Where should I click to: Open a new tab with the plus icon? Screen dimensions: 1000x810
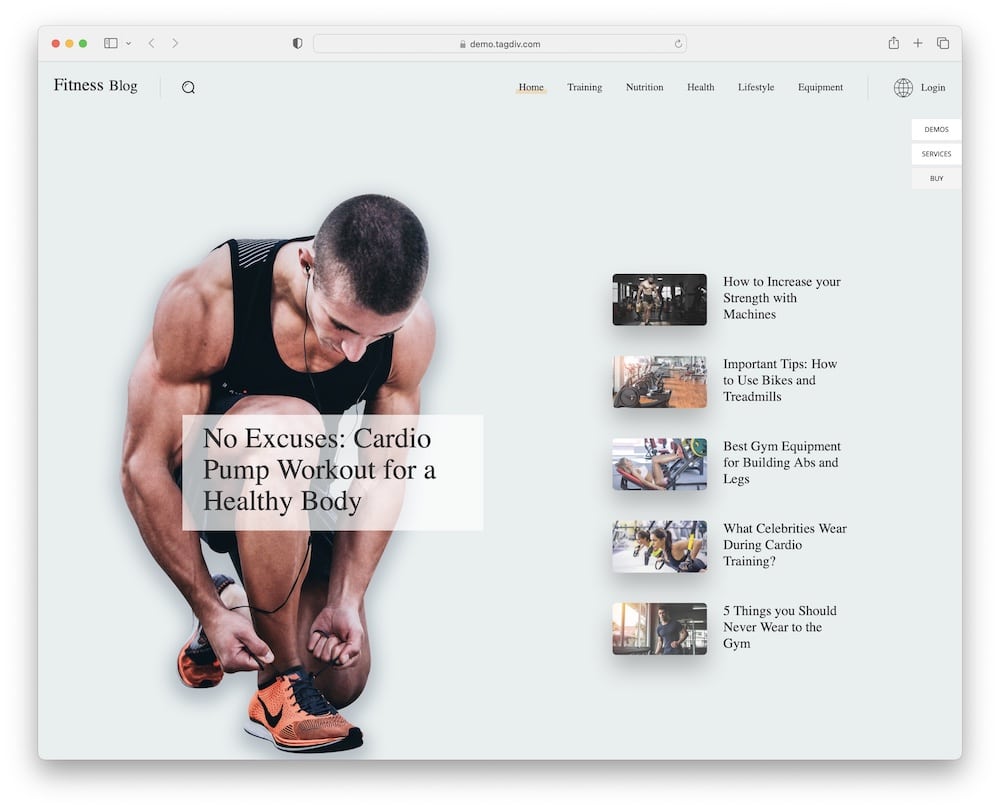pos(918,43)
